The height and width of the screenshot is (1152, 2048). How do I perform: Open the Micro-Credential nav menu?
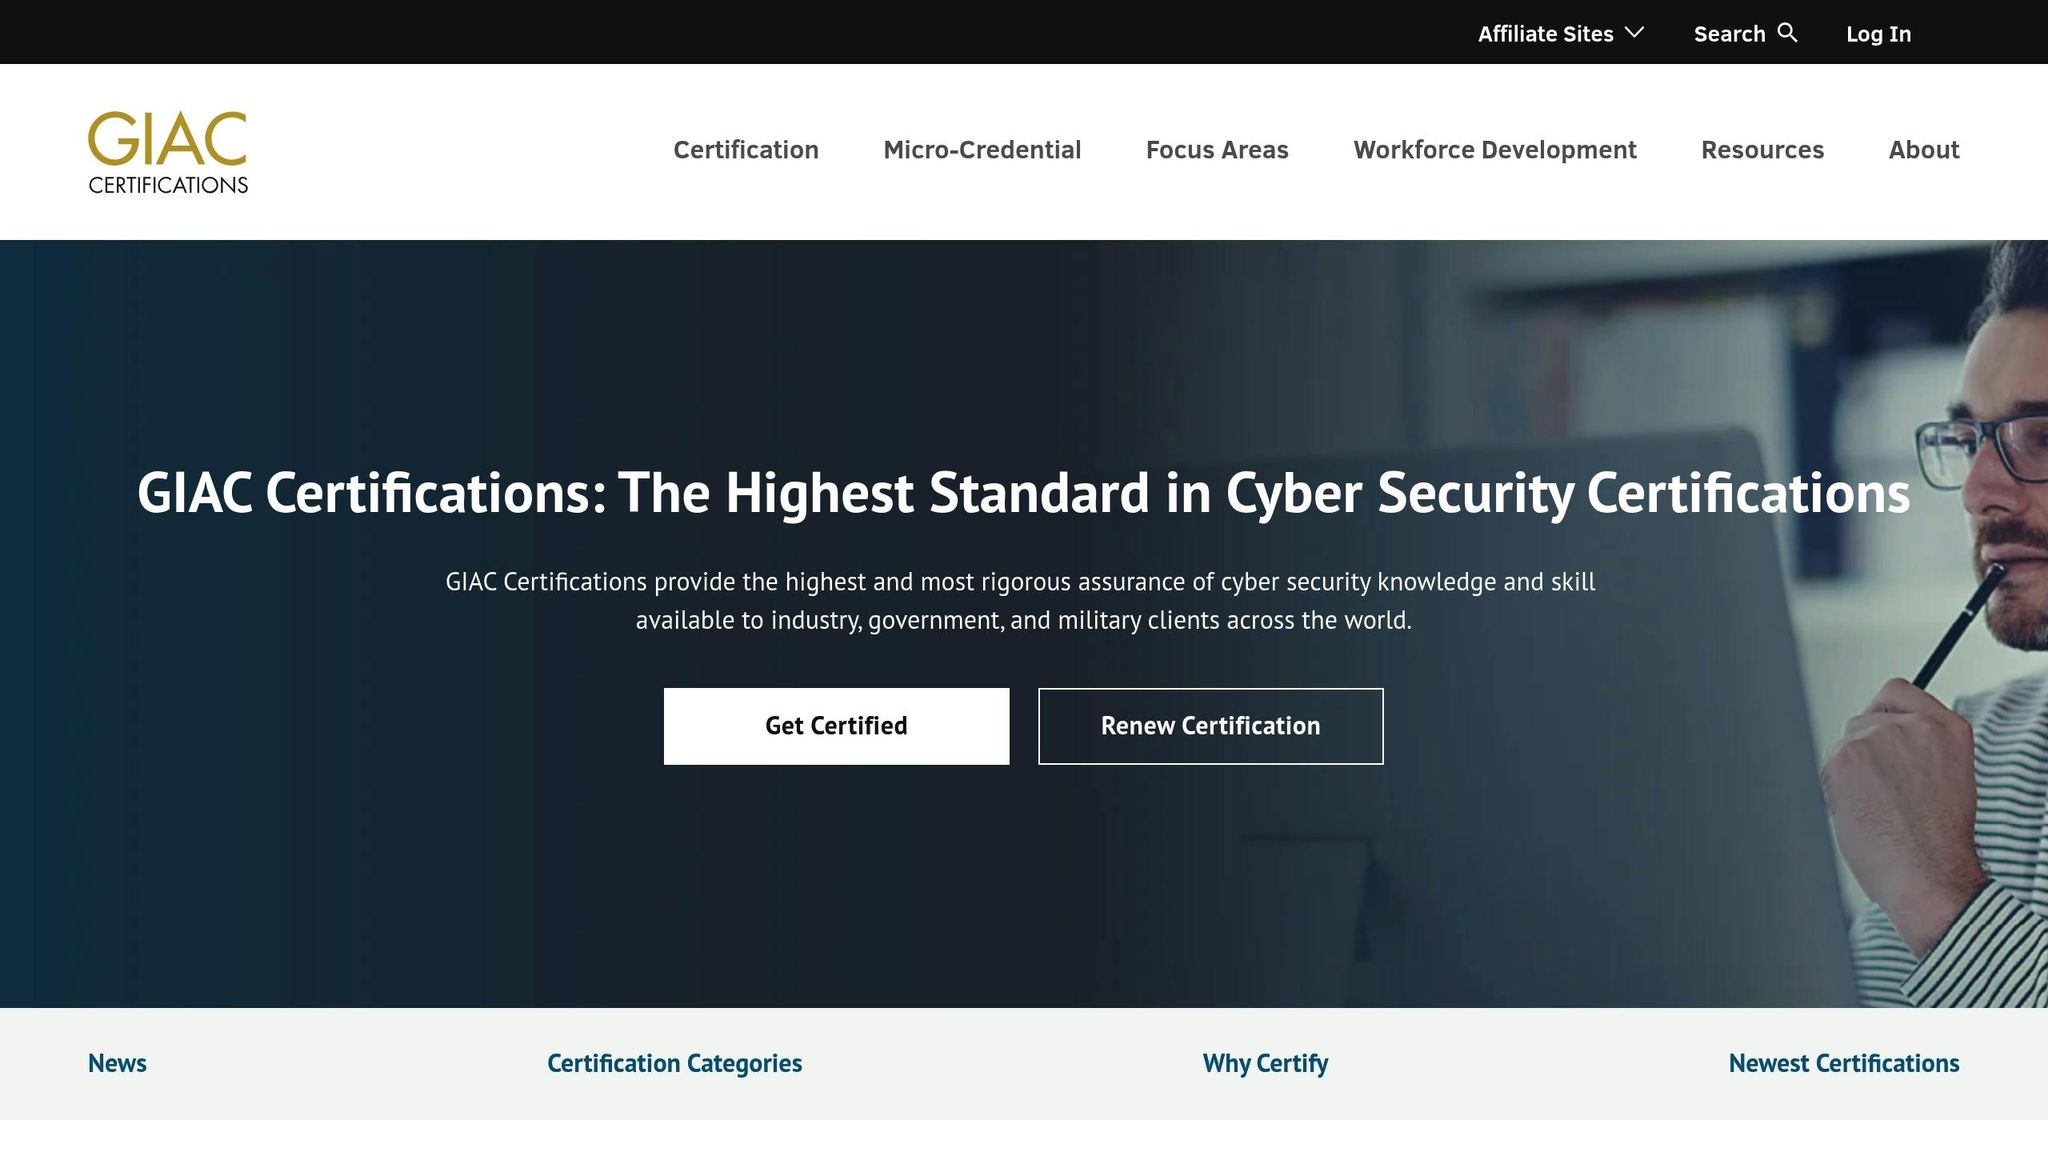tap(982, 150)
